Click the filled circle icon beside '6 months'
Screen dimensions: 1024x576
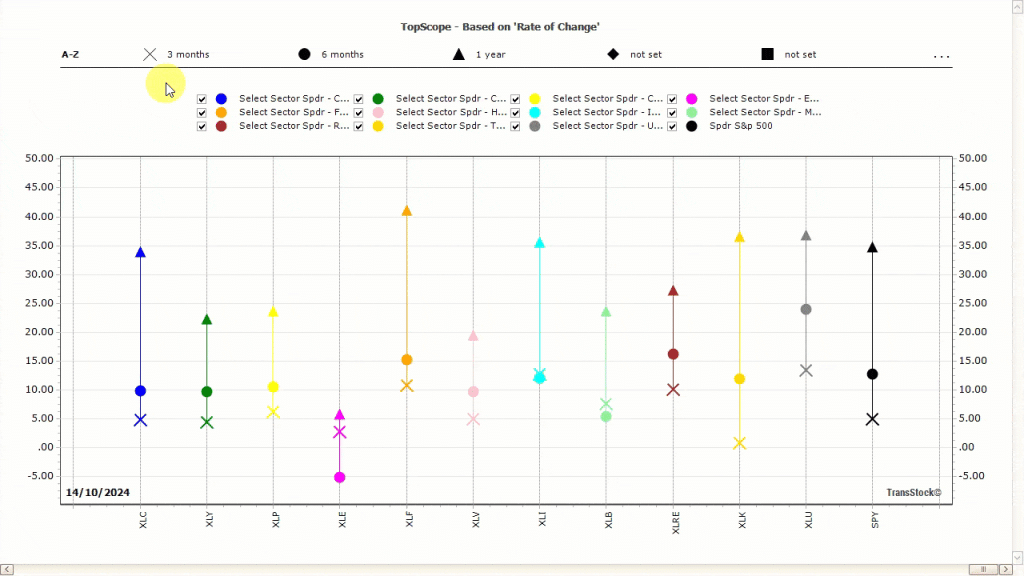303,54
